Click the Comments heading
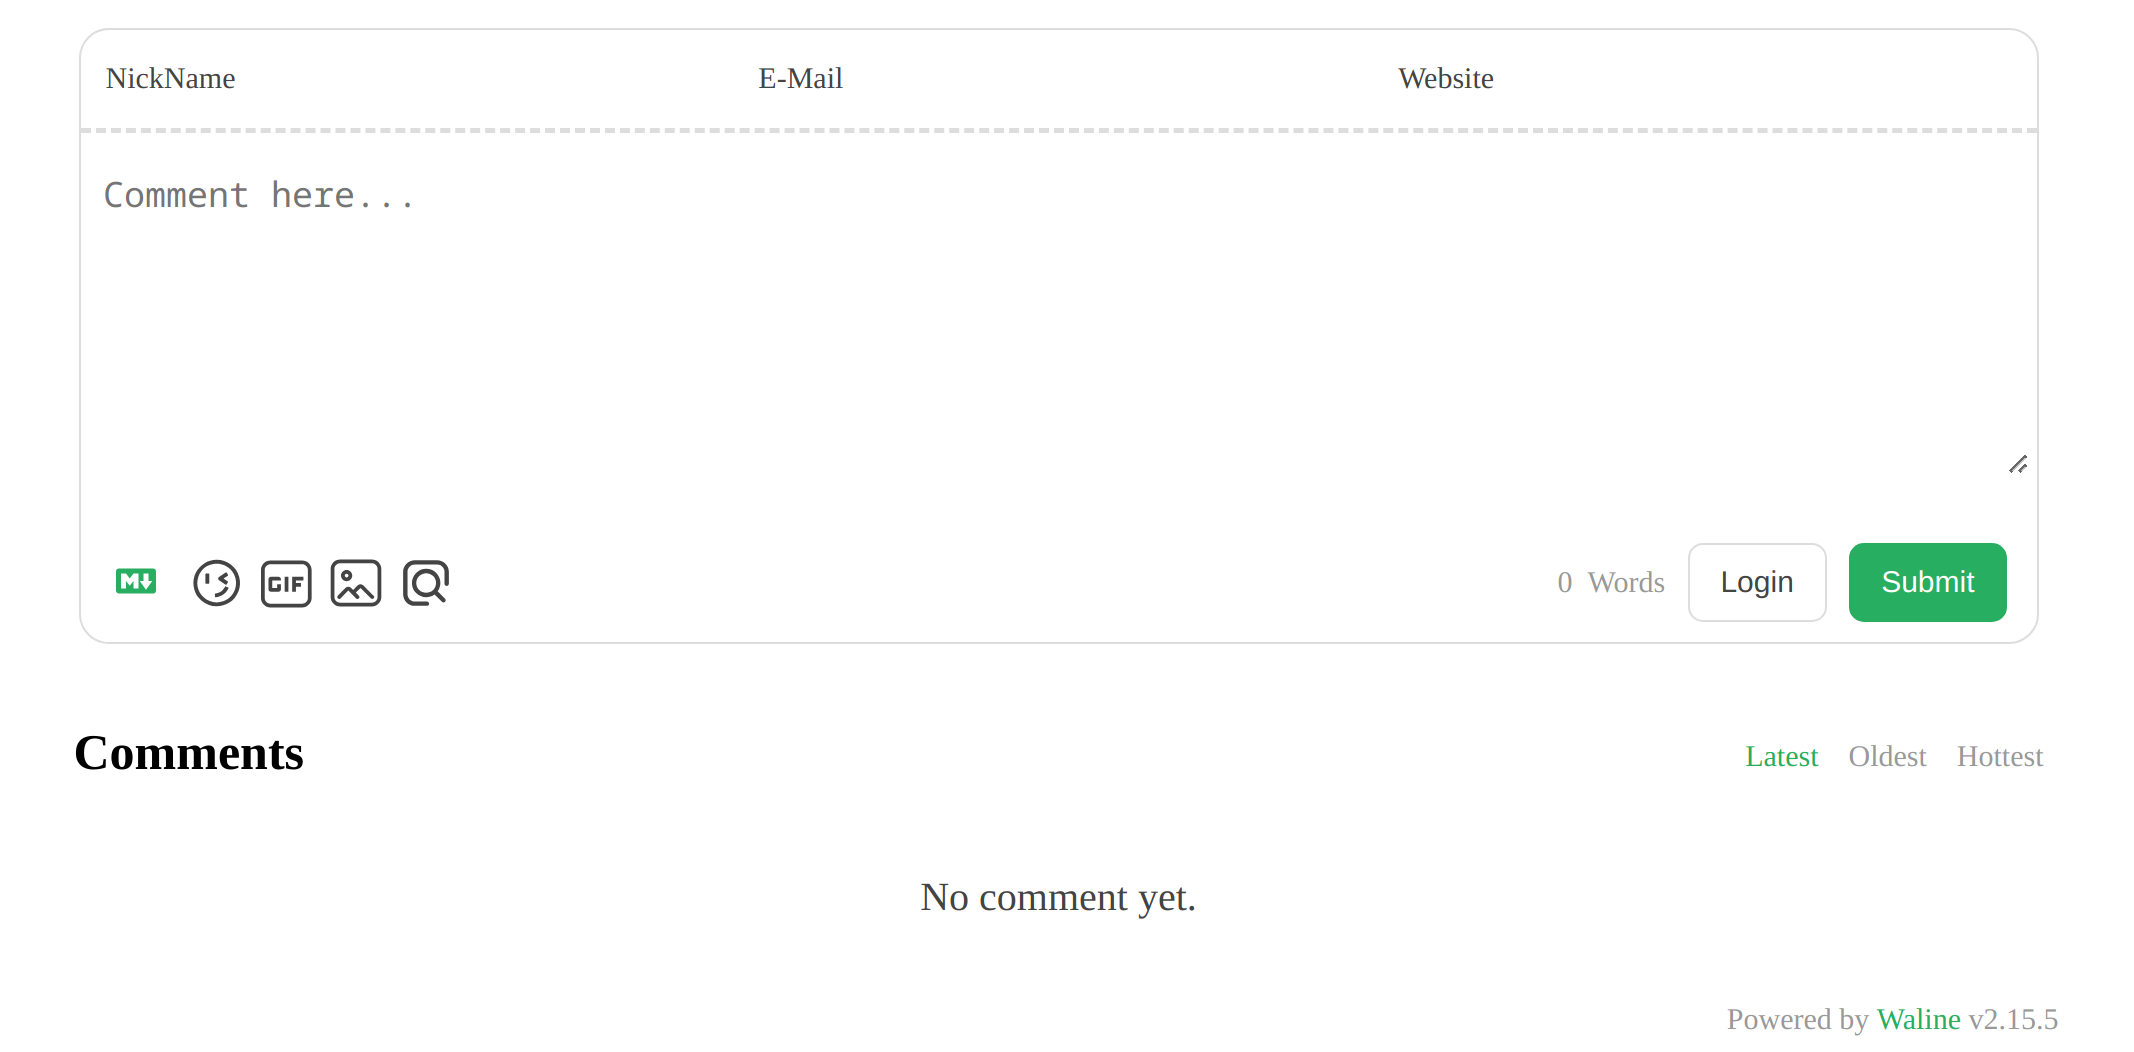This screenshot has width=2134, height=1052. [189, 753]
